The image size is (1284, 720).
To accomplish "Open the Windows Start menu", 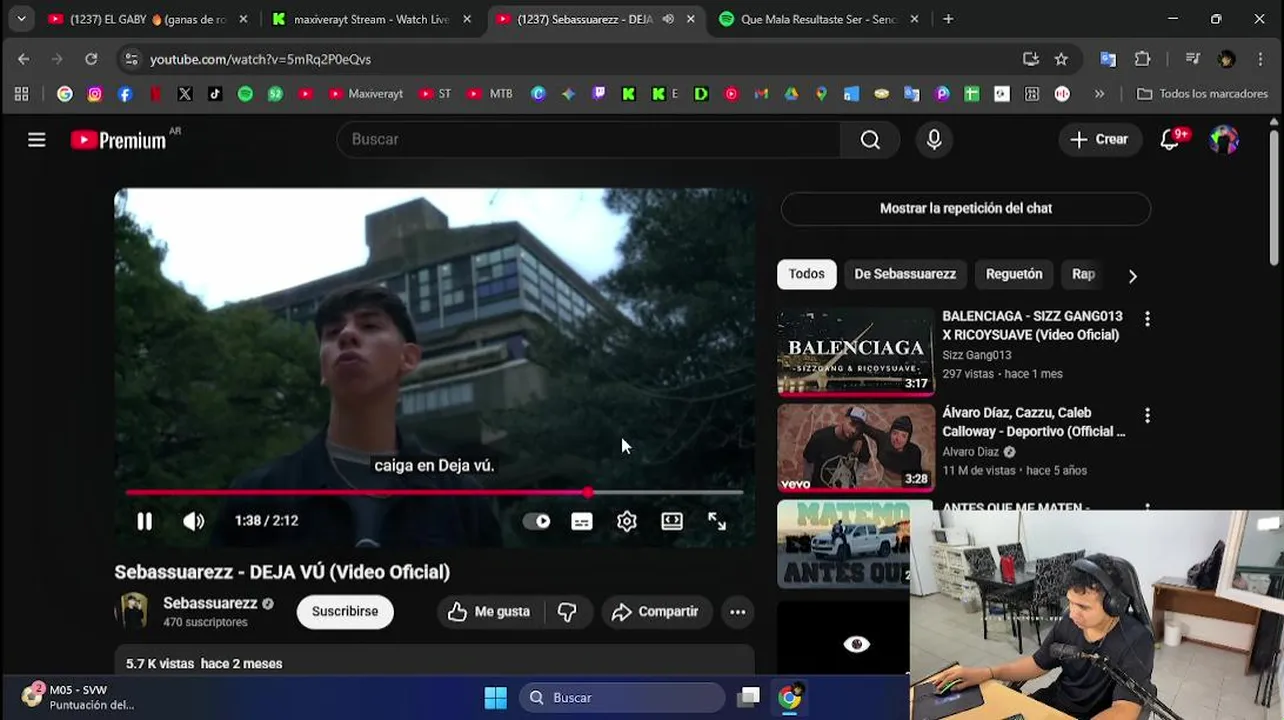I will [x=495, y=698].
